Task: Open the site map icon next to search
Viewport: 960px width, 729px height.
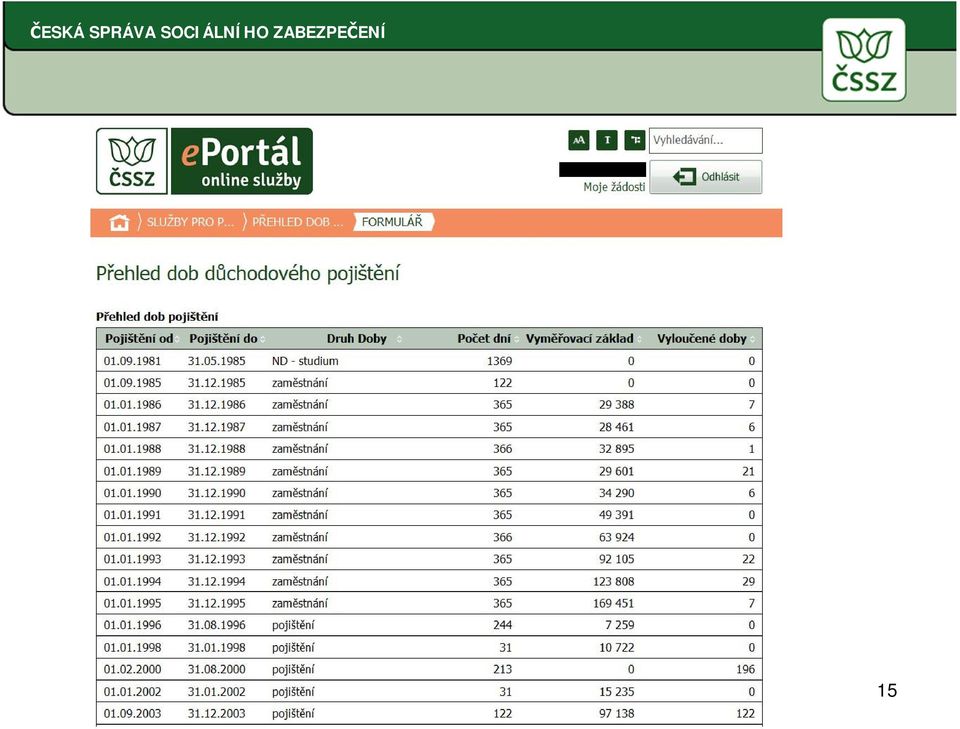Action: click(x=635, y=140)
